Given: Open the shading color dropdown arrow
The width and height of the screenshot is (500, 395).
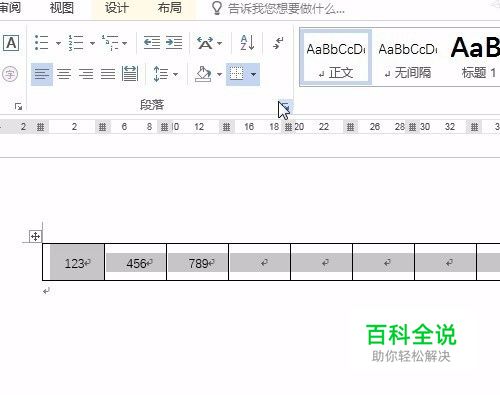Looking at the screenshot, I should pyautogui.click(x=219, y=74).
